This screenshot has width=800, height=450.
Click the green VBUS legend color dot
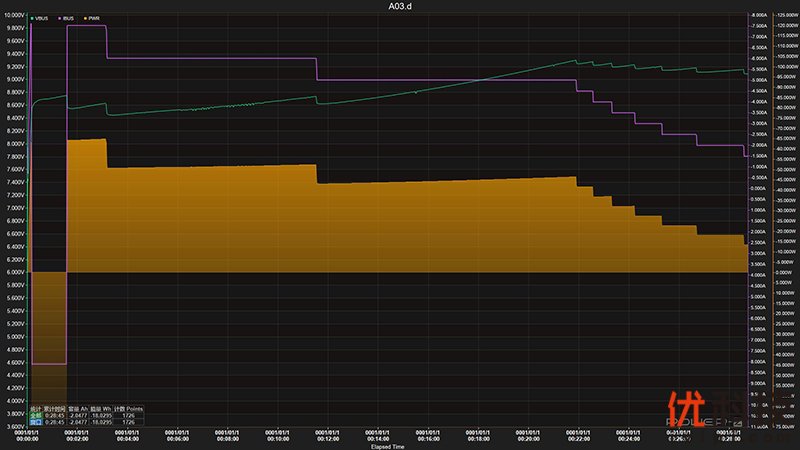(33, 18)
